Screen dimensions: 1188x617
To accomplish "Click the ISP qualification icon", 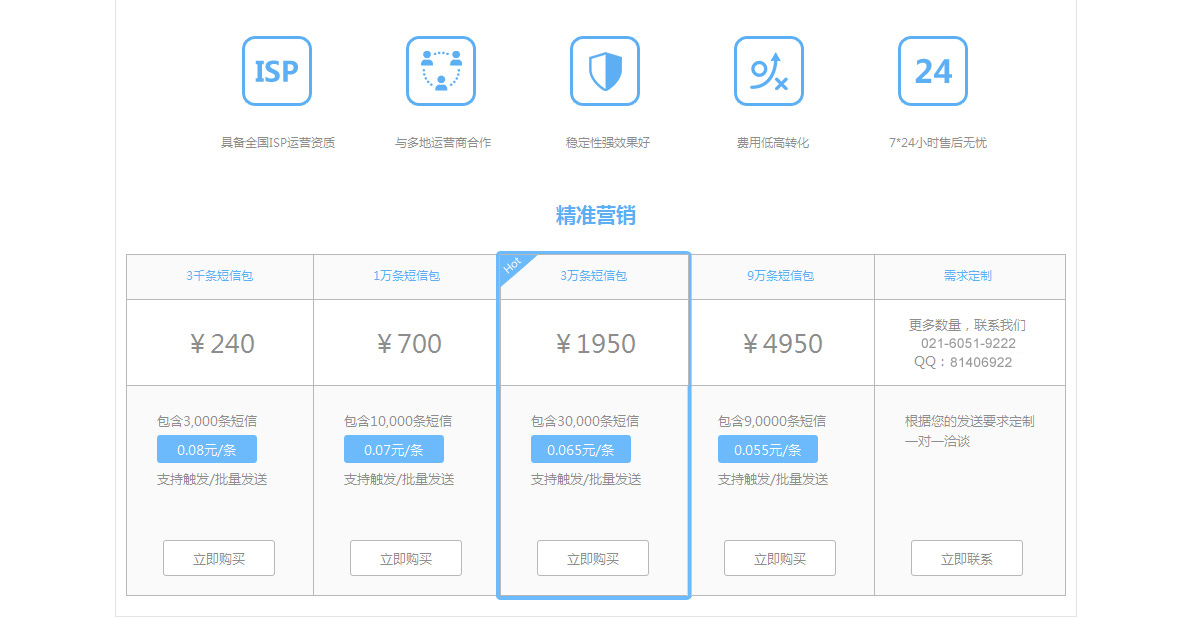I will pos(277,71).
